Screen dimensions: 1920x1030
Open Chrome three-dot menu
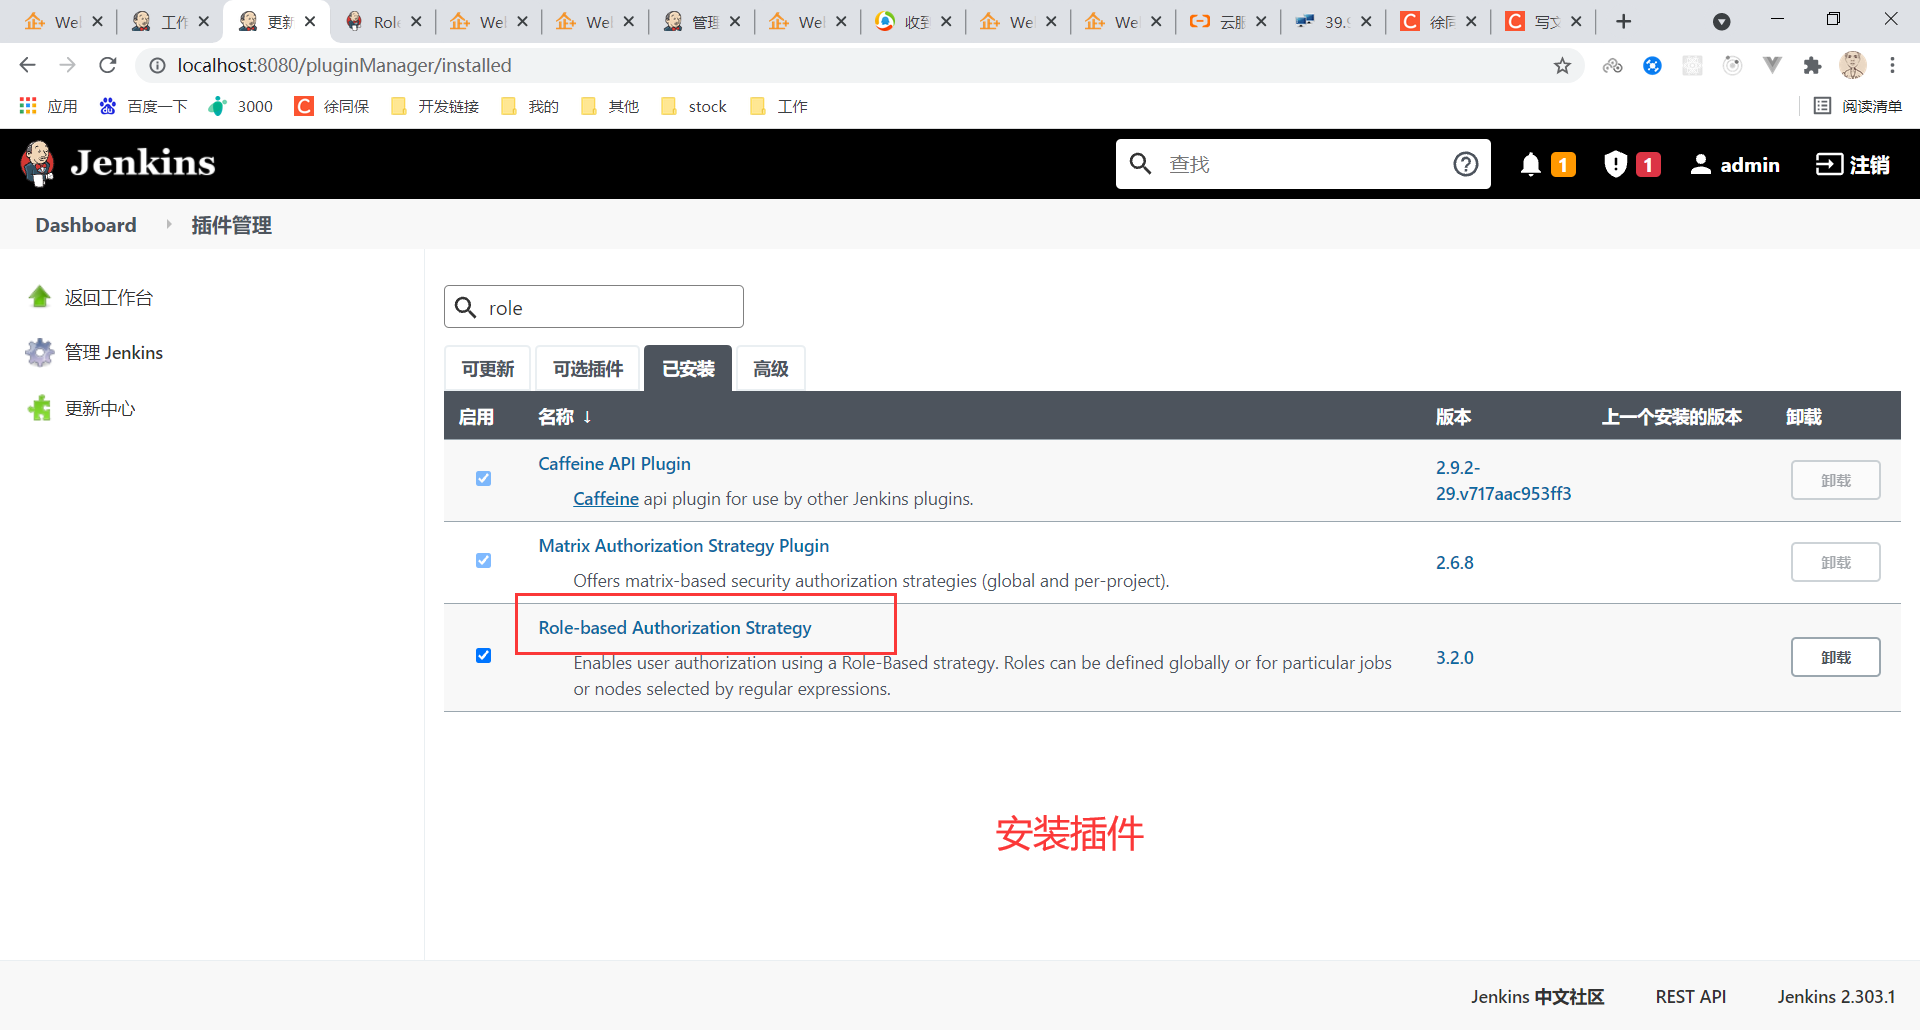pos(1892,65)
